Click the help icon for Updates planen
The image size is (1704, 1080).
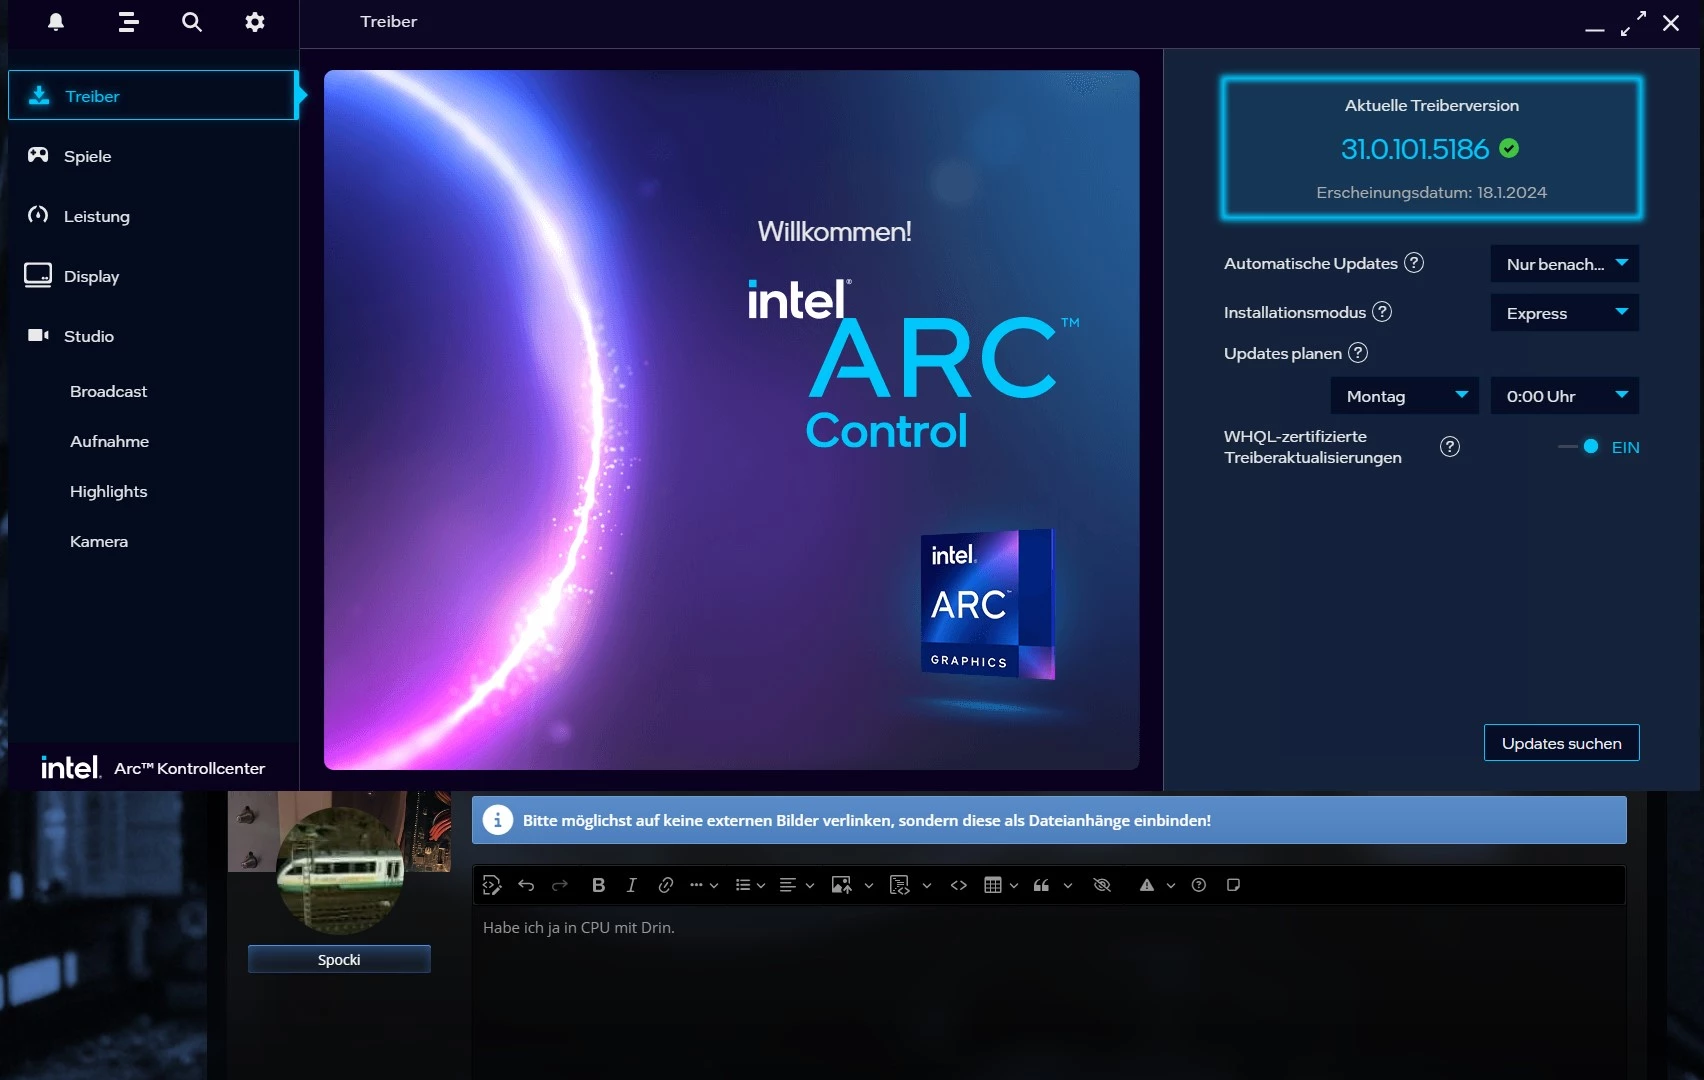coord(1358,353)
